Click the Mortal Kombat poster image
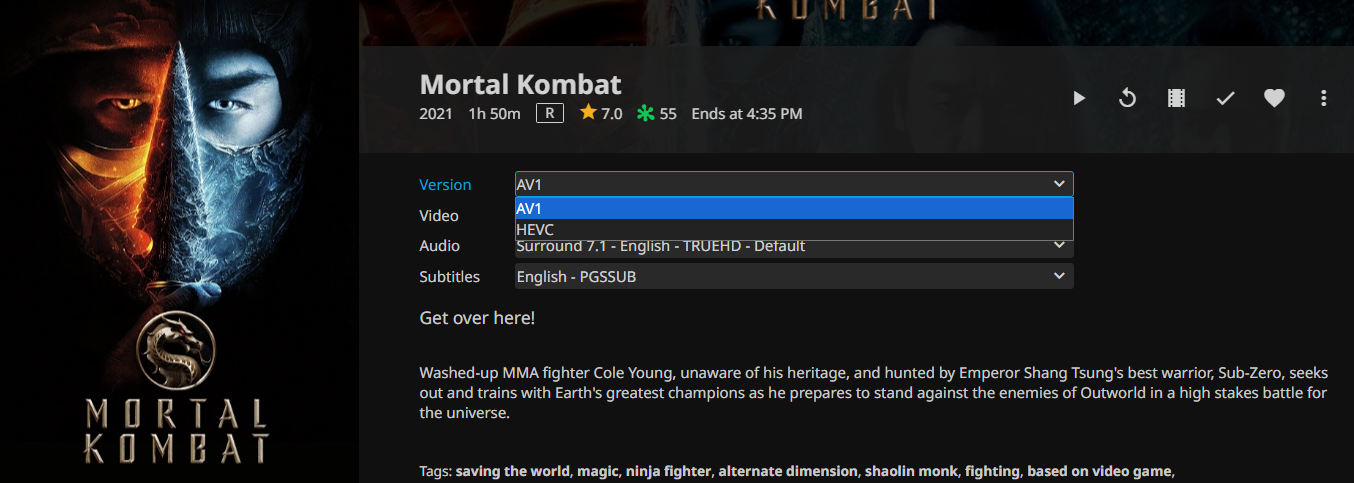The height and width of the screenshot is (483, 1354). point(179,241)
